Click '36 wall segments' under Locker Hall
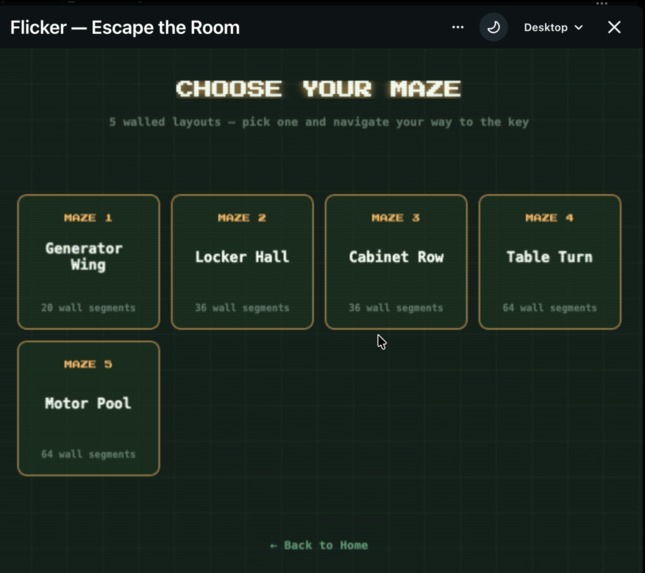 [242, 308]
